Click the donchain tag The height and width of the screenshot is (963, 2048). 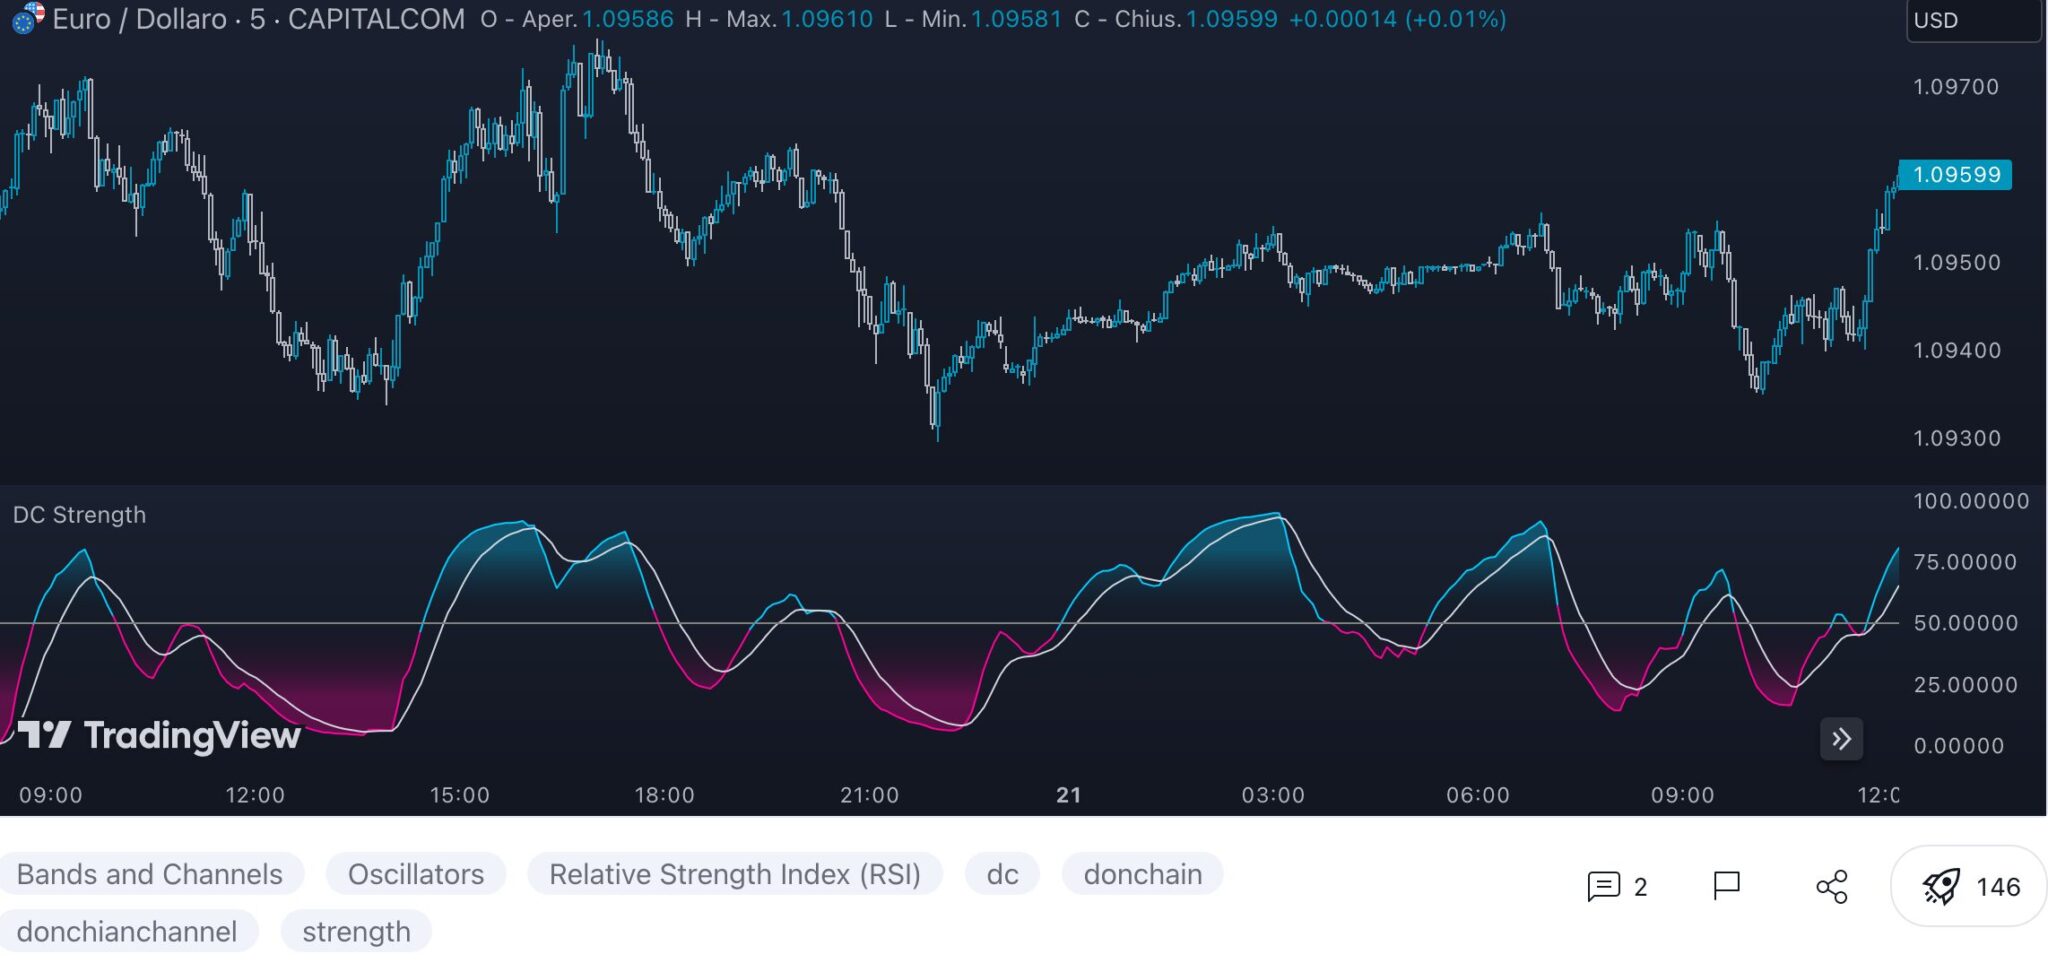pos(1142,874)
